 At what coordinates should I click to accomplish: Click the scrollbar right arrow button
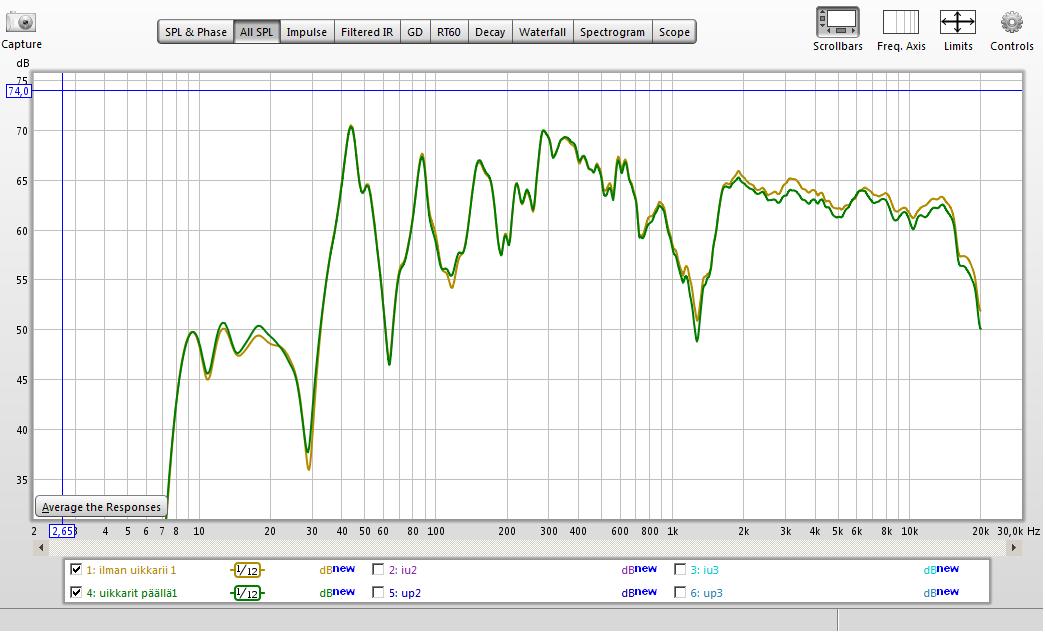click(1017, 548)
